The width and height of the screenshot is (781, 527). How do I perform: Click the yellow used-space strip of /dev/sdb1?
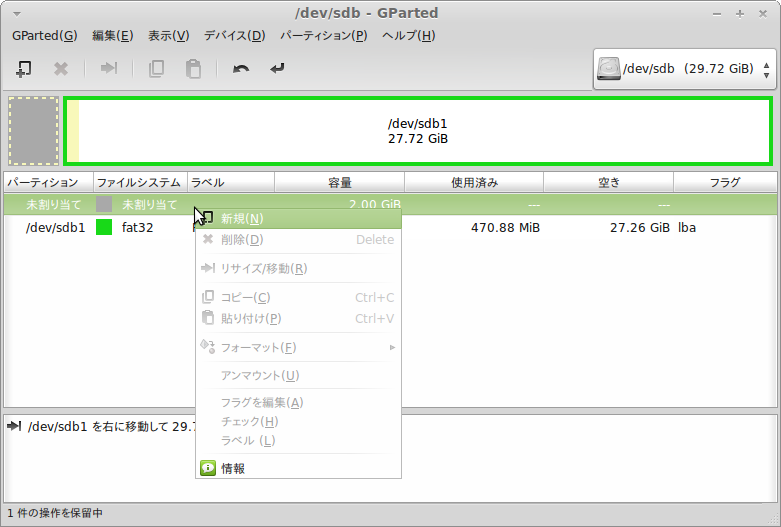tap(73, 132)
